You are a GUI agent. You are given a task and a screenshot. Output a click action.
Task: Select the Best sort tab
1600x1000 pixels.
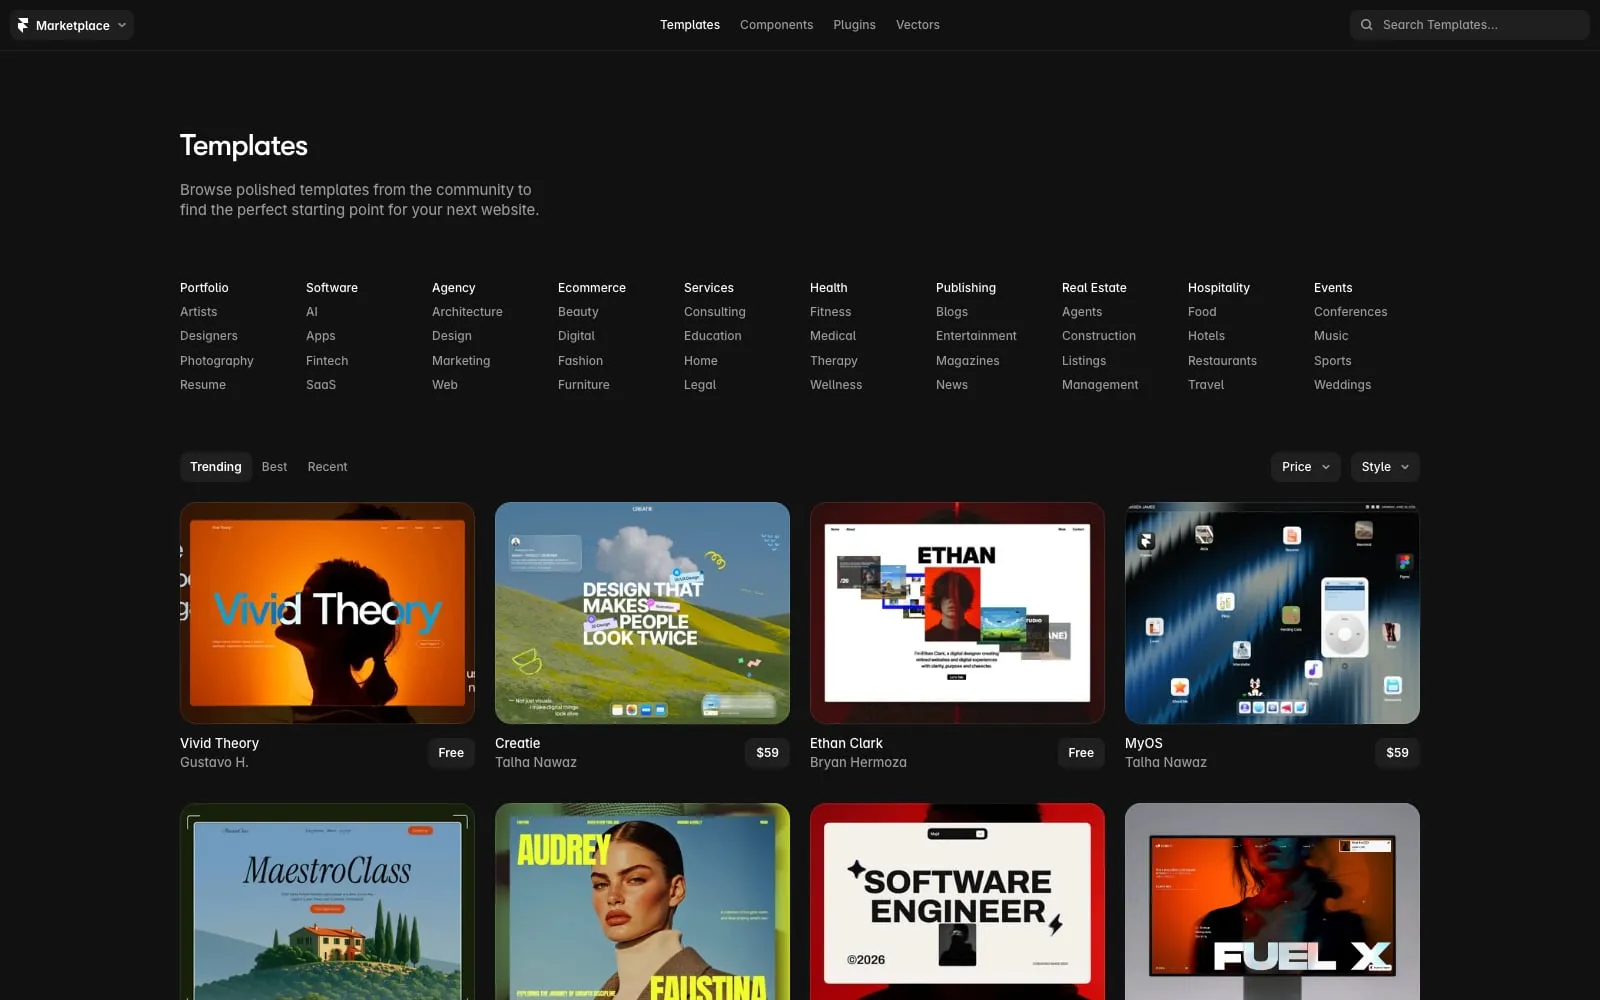(274, 467)
